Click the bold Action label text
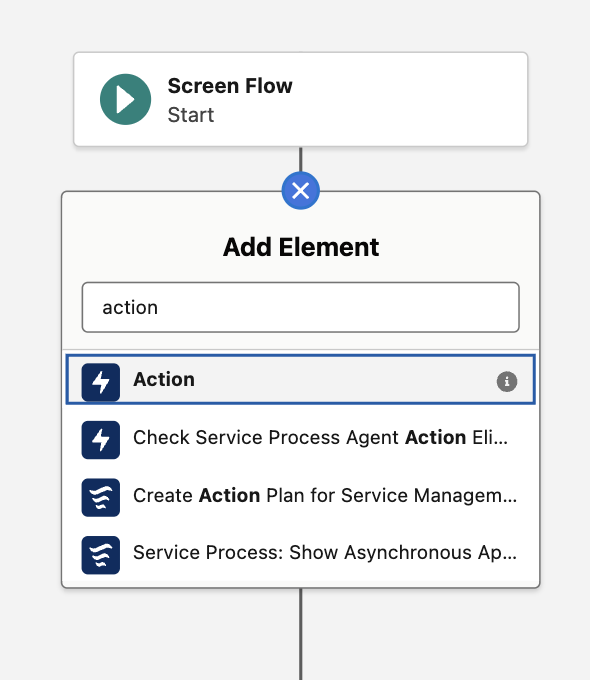This screenshot has height=680, width=590. coord(164,379)
